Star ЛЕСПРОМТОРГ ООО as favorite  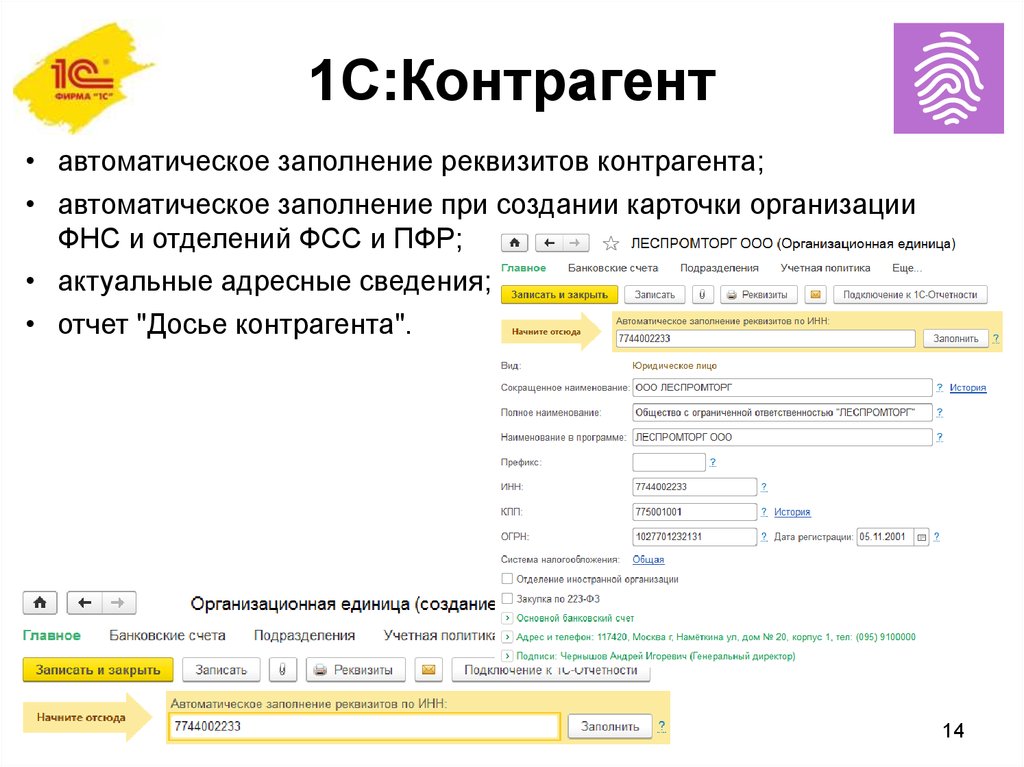pyautogui.click(x=611, y=244)
